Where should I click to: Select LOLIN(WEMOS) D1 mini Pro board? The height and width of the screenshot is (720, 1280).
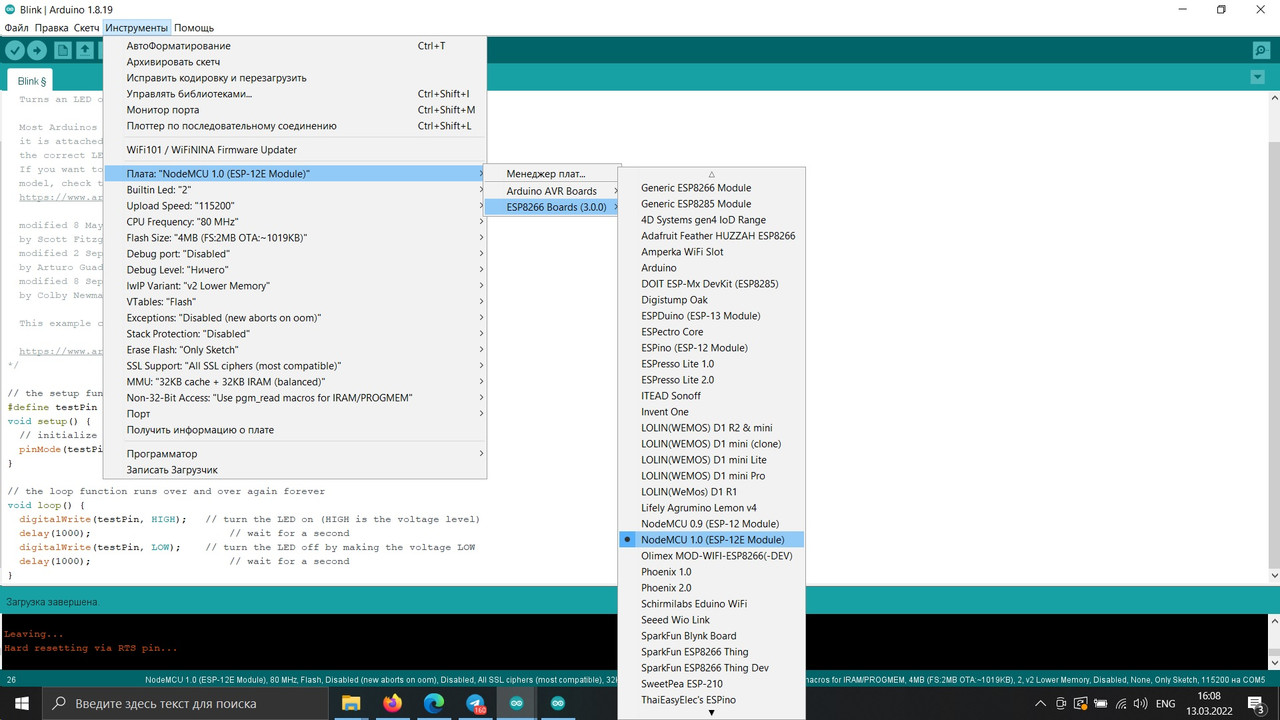click(711, 476)
